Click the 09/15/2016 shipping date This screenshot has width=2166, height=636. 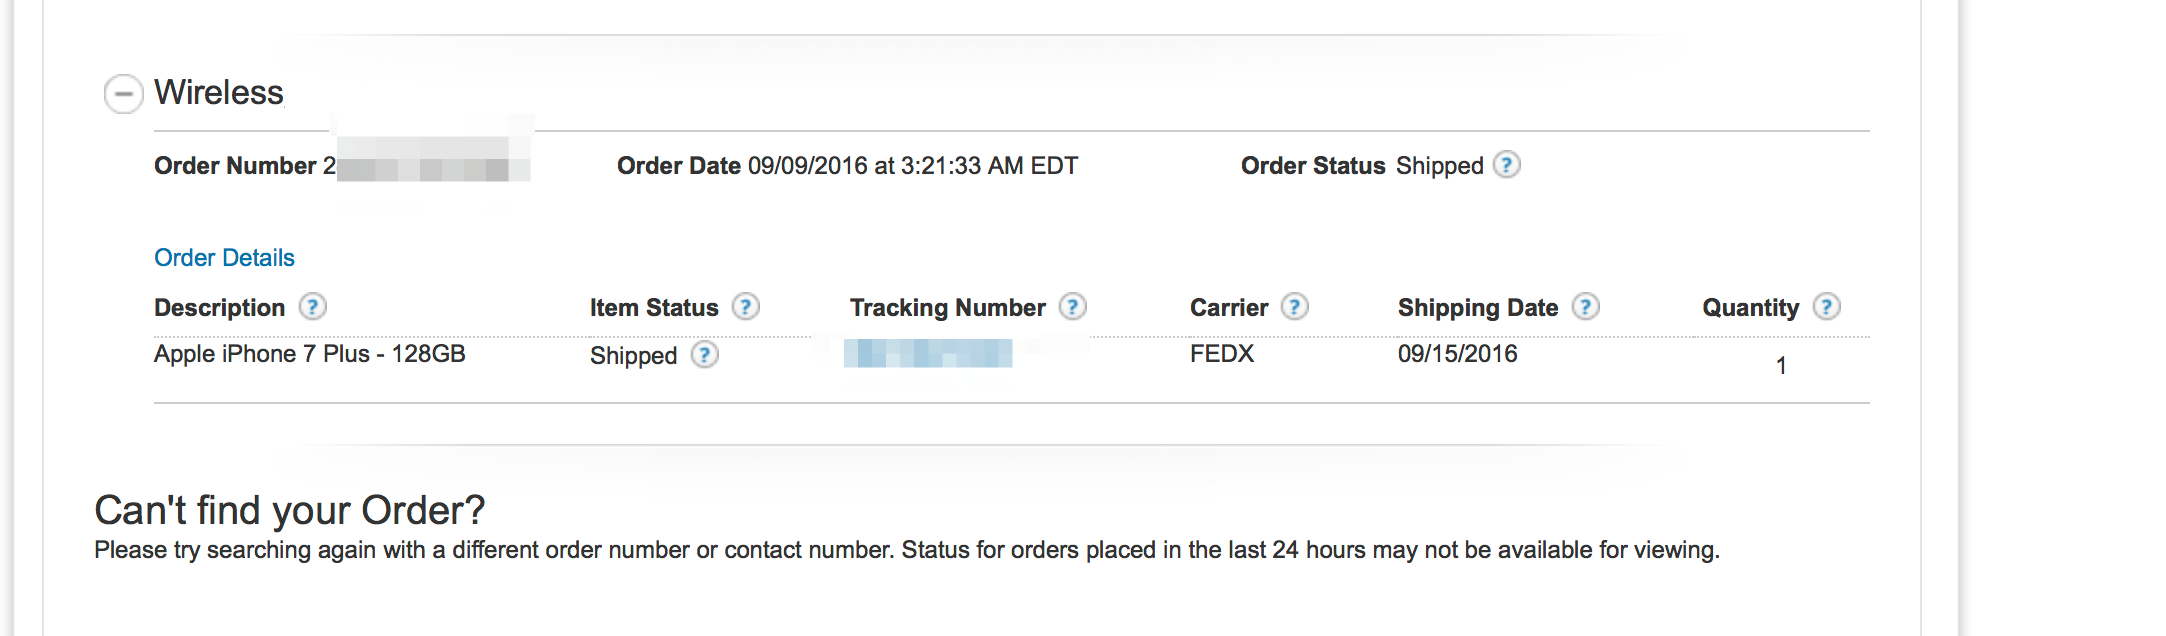pyautogui.click(x=1457, y=354)
